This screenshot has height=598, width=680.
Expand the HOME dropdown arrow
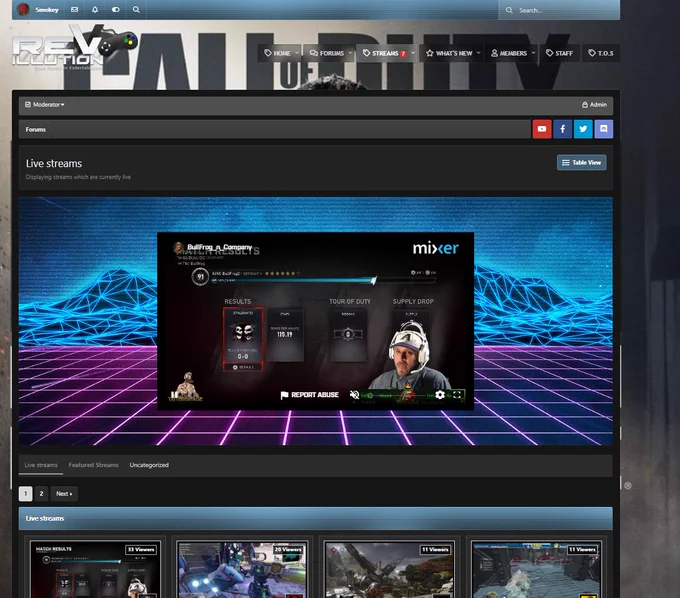coord(297,53)
